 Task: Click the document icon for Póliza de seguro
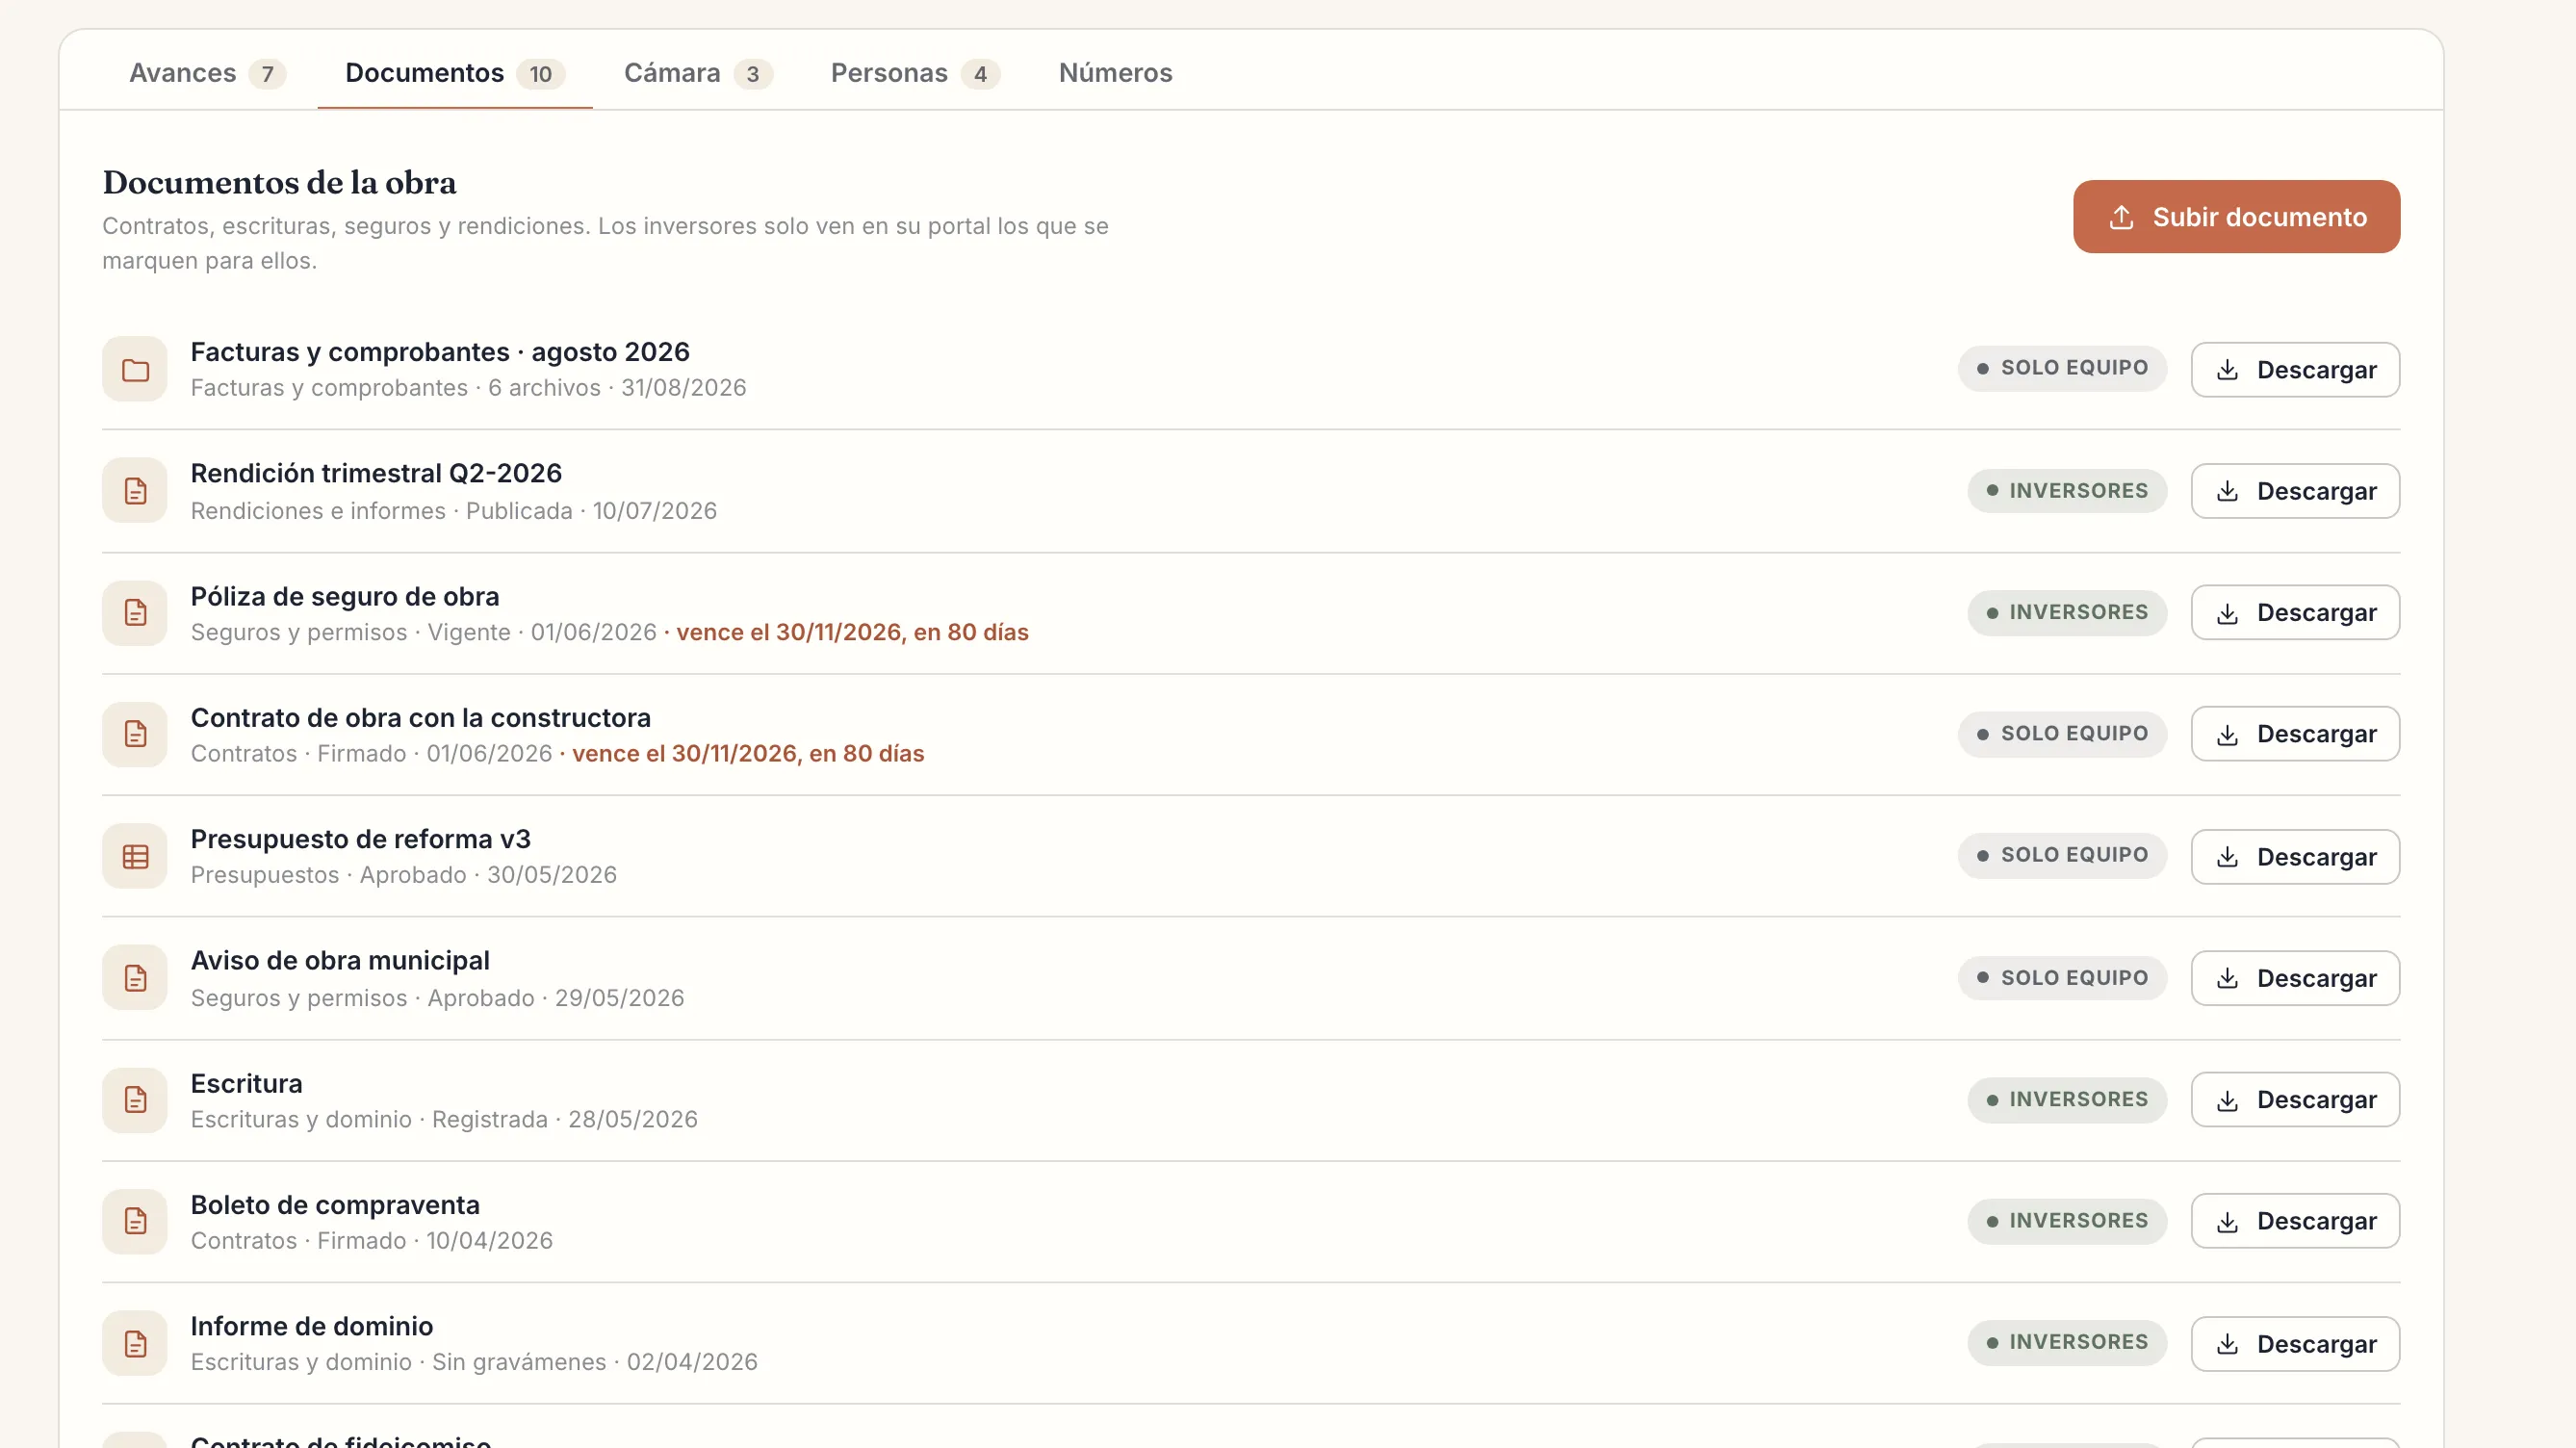pyautogui.click(x=135, y=613)
